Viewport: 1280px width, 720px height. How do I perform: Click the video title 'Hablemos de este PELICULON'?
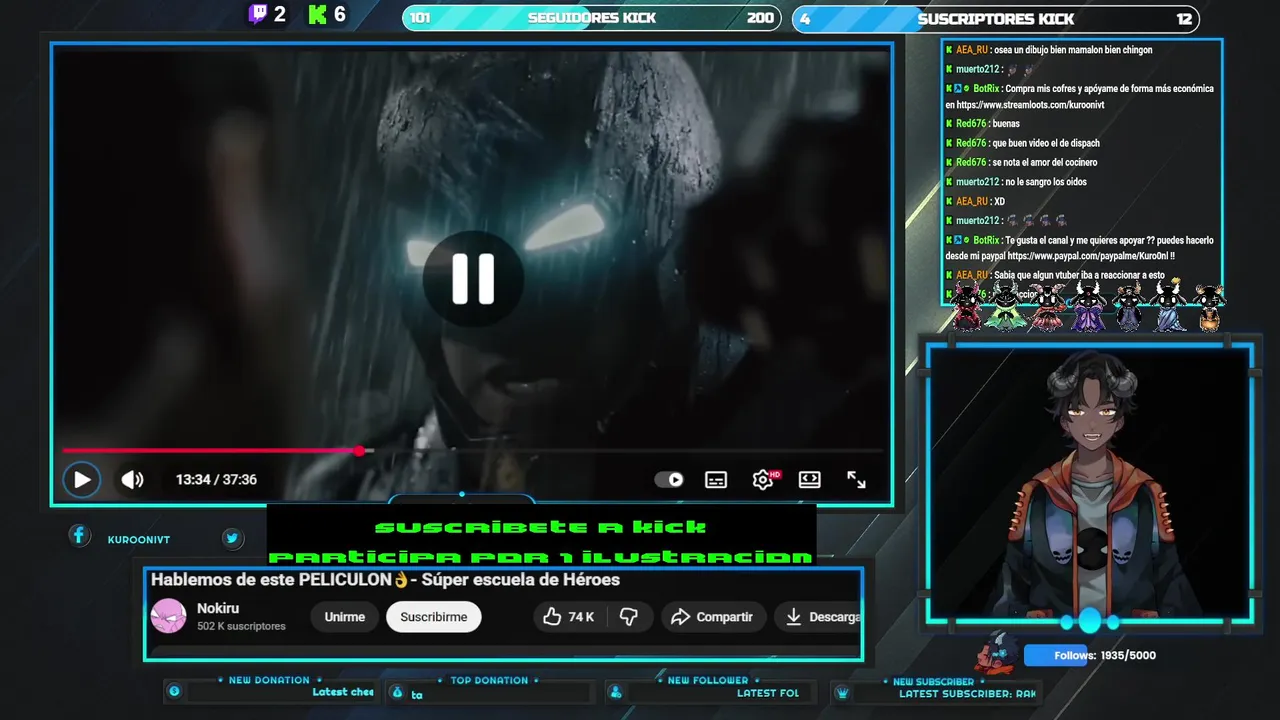click(x=385, y=580)
